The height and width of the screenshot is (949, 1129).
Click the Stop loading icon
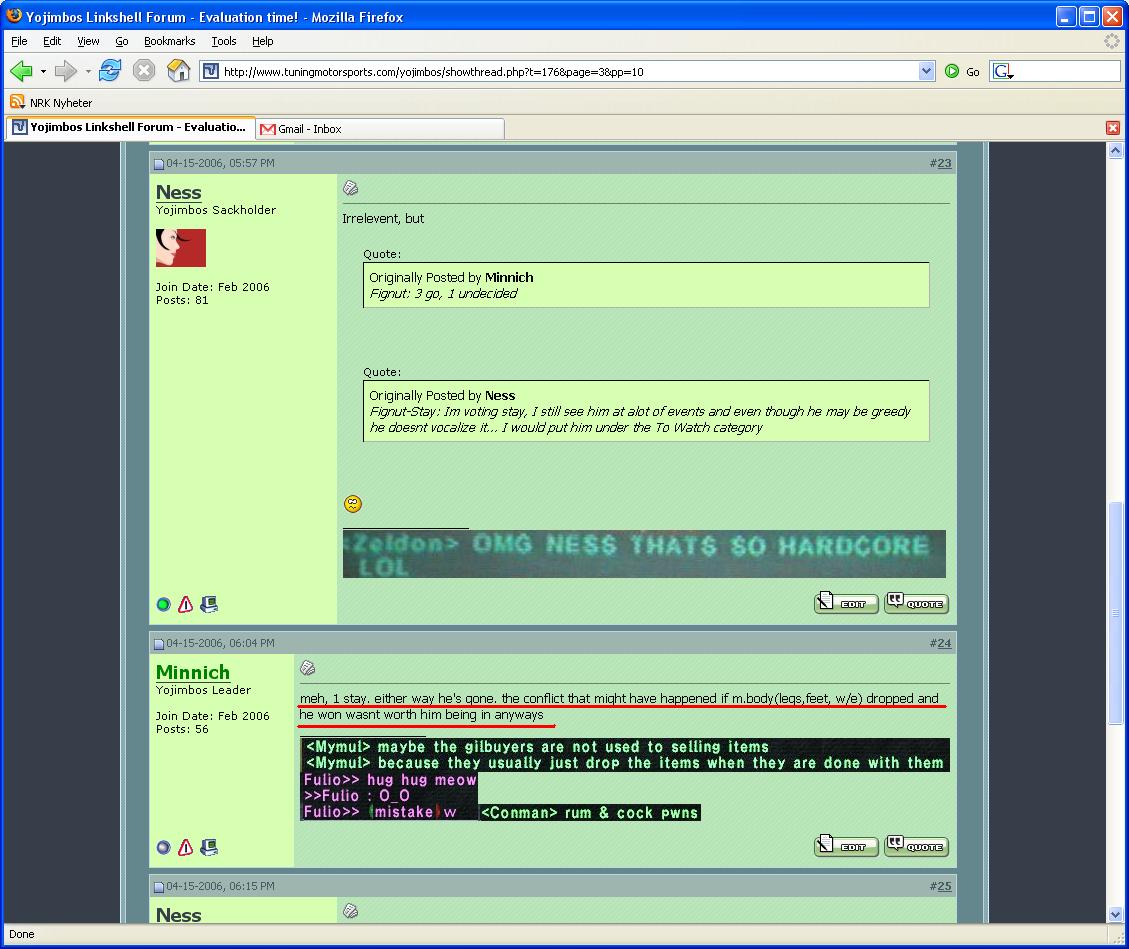[144, 71]
